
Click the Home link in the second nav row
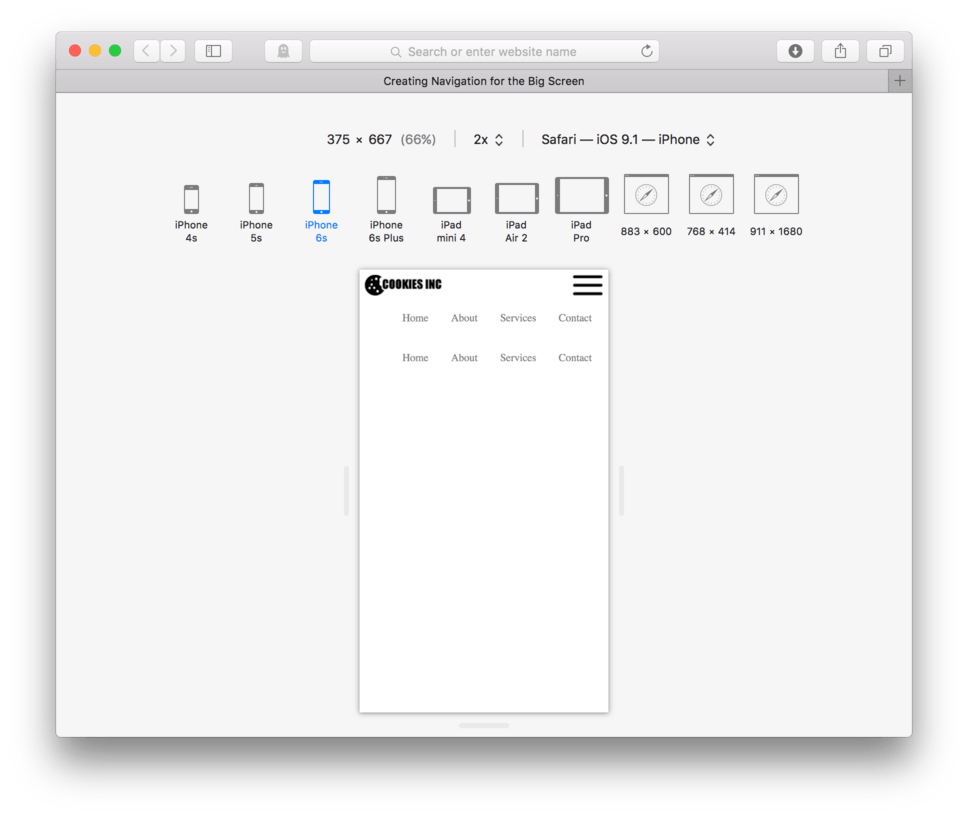tap(415, 358)
